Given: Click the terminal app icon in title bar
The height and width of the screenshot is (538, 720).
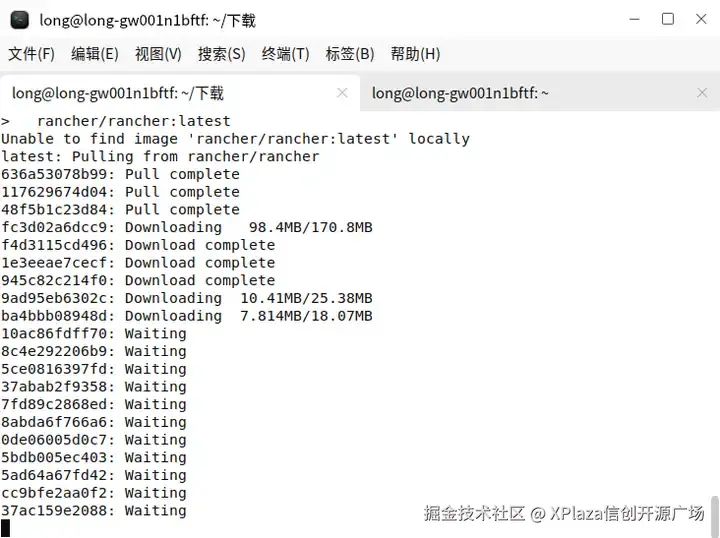Looking at the screenshot, I should [x=20, y=20].
